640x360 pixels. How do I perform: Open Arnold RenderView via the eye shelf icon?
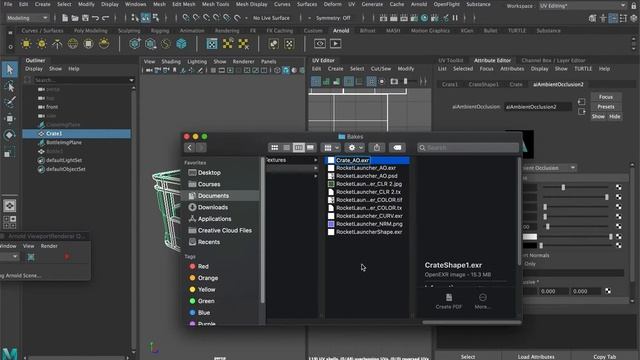320,44
